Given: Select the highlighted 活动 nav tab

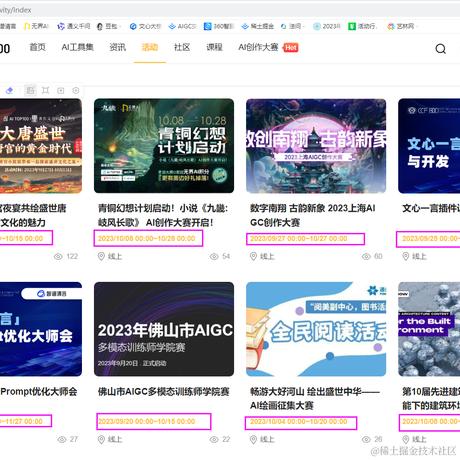Looking at the screenshot, I should coord(150,47).
